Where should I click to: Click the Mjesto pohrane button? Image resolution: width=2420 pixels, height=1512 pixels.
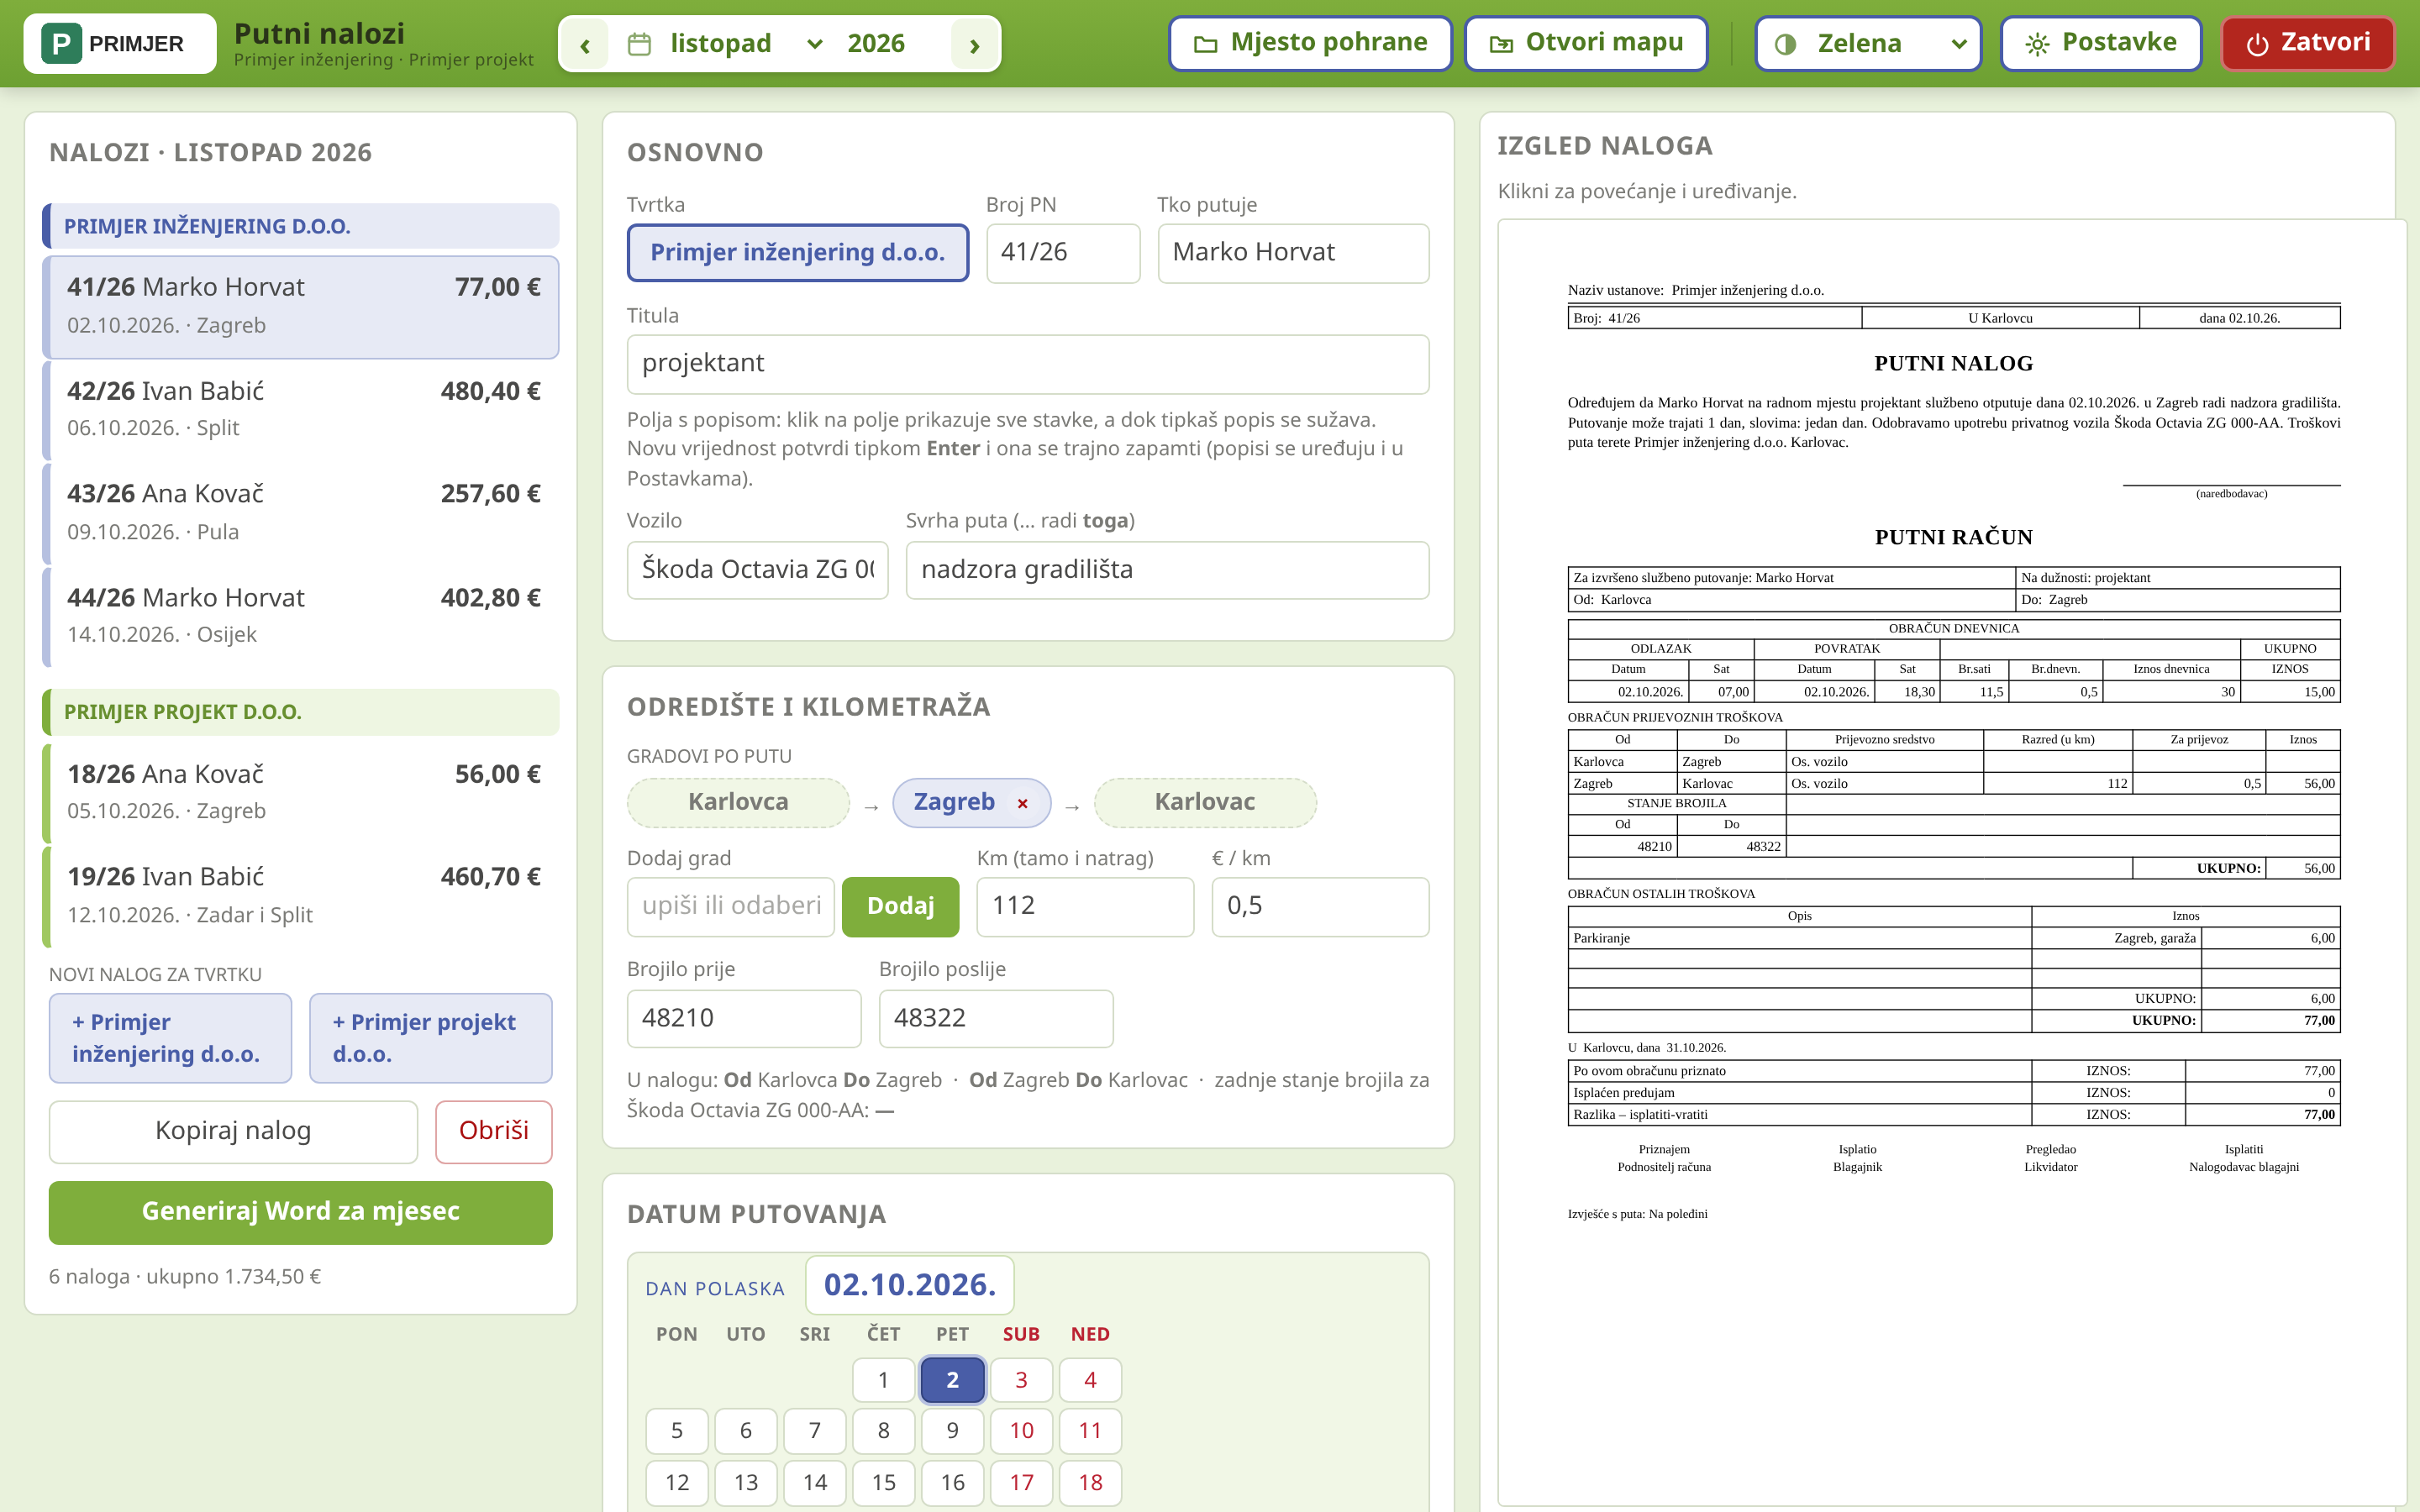click(x=1310, y=44)
